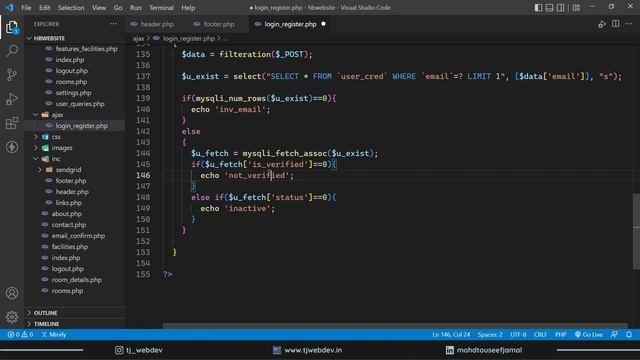The width and height of the screenshot is (640, 360).
Task: Click Spaces: 2 indentation setting
Action: click(490, 335)
